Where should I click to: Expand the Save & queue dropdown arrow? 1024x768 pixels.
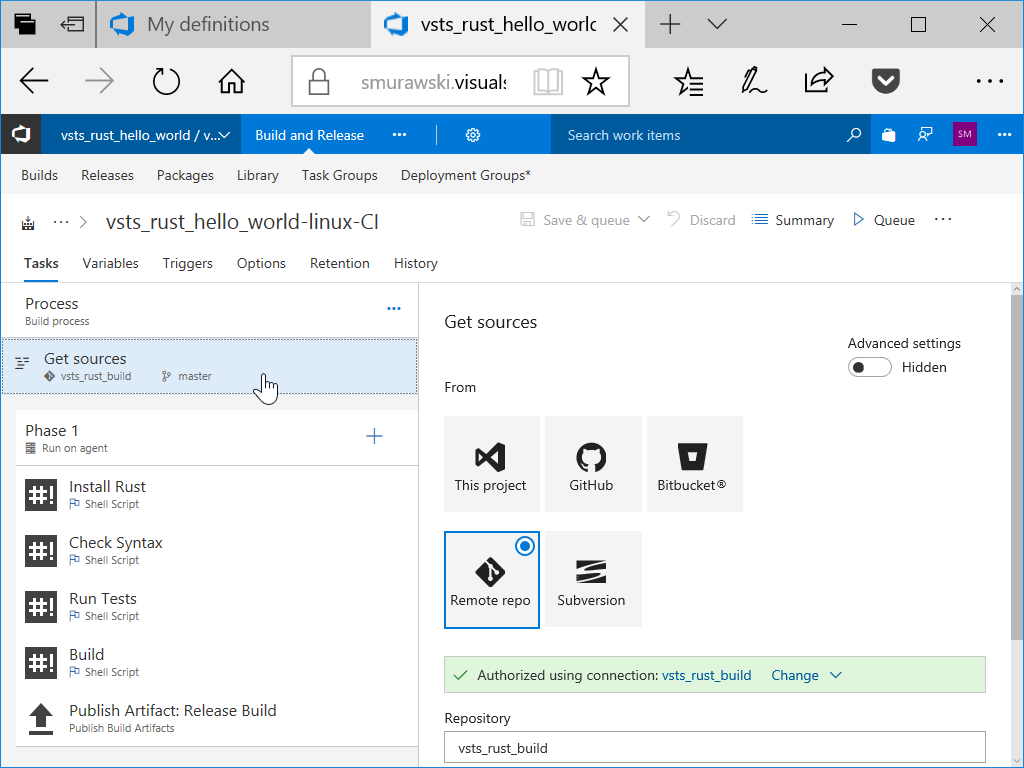(x=644, y=219)
